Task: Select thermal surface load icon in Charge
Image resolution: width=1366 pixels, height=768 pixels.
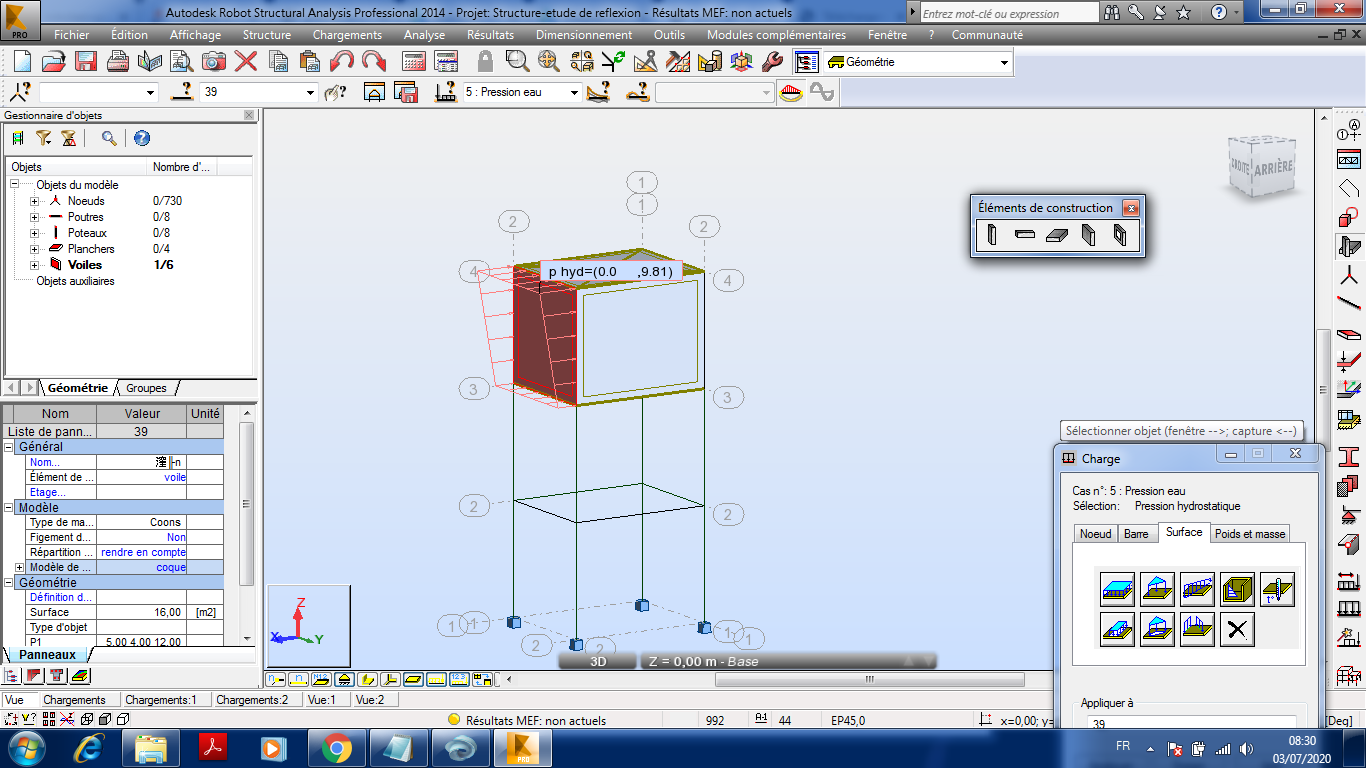Action: 1277,589
